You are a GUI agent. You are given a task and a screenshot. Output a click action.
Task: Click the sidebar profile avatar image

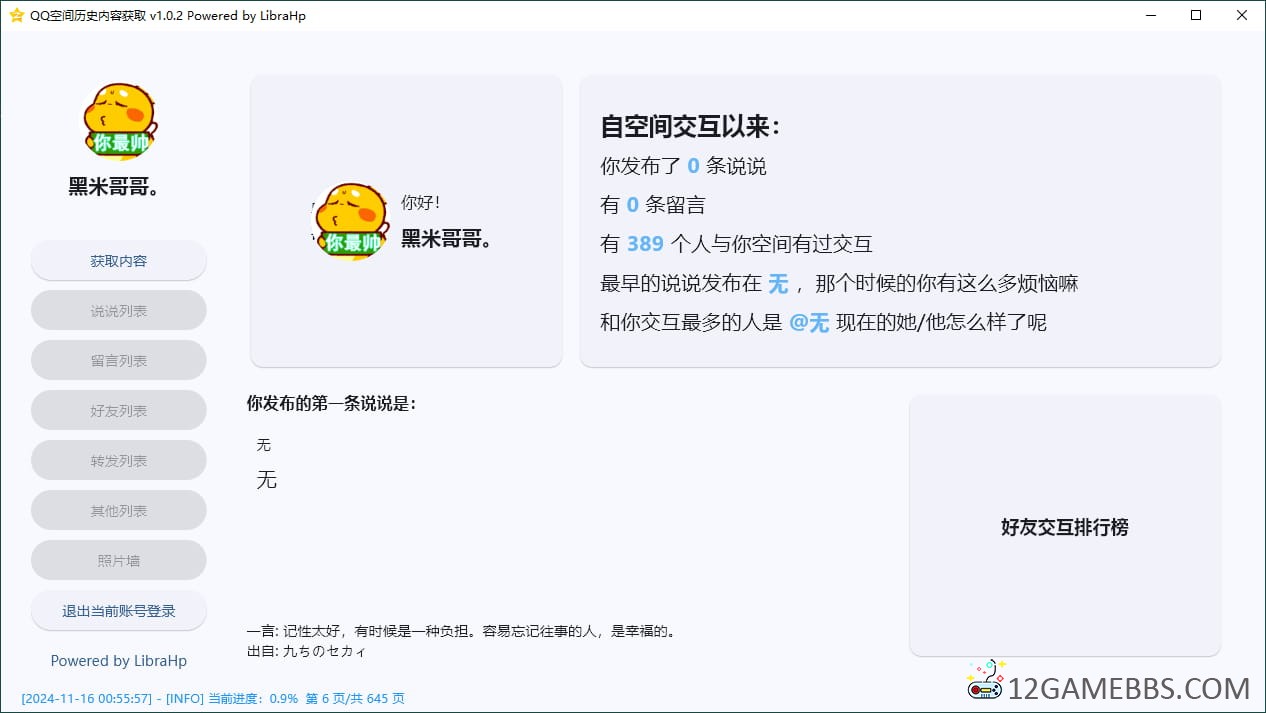(119, 121)
